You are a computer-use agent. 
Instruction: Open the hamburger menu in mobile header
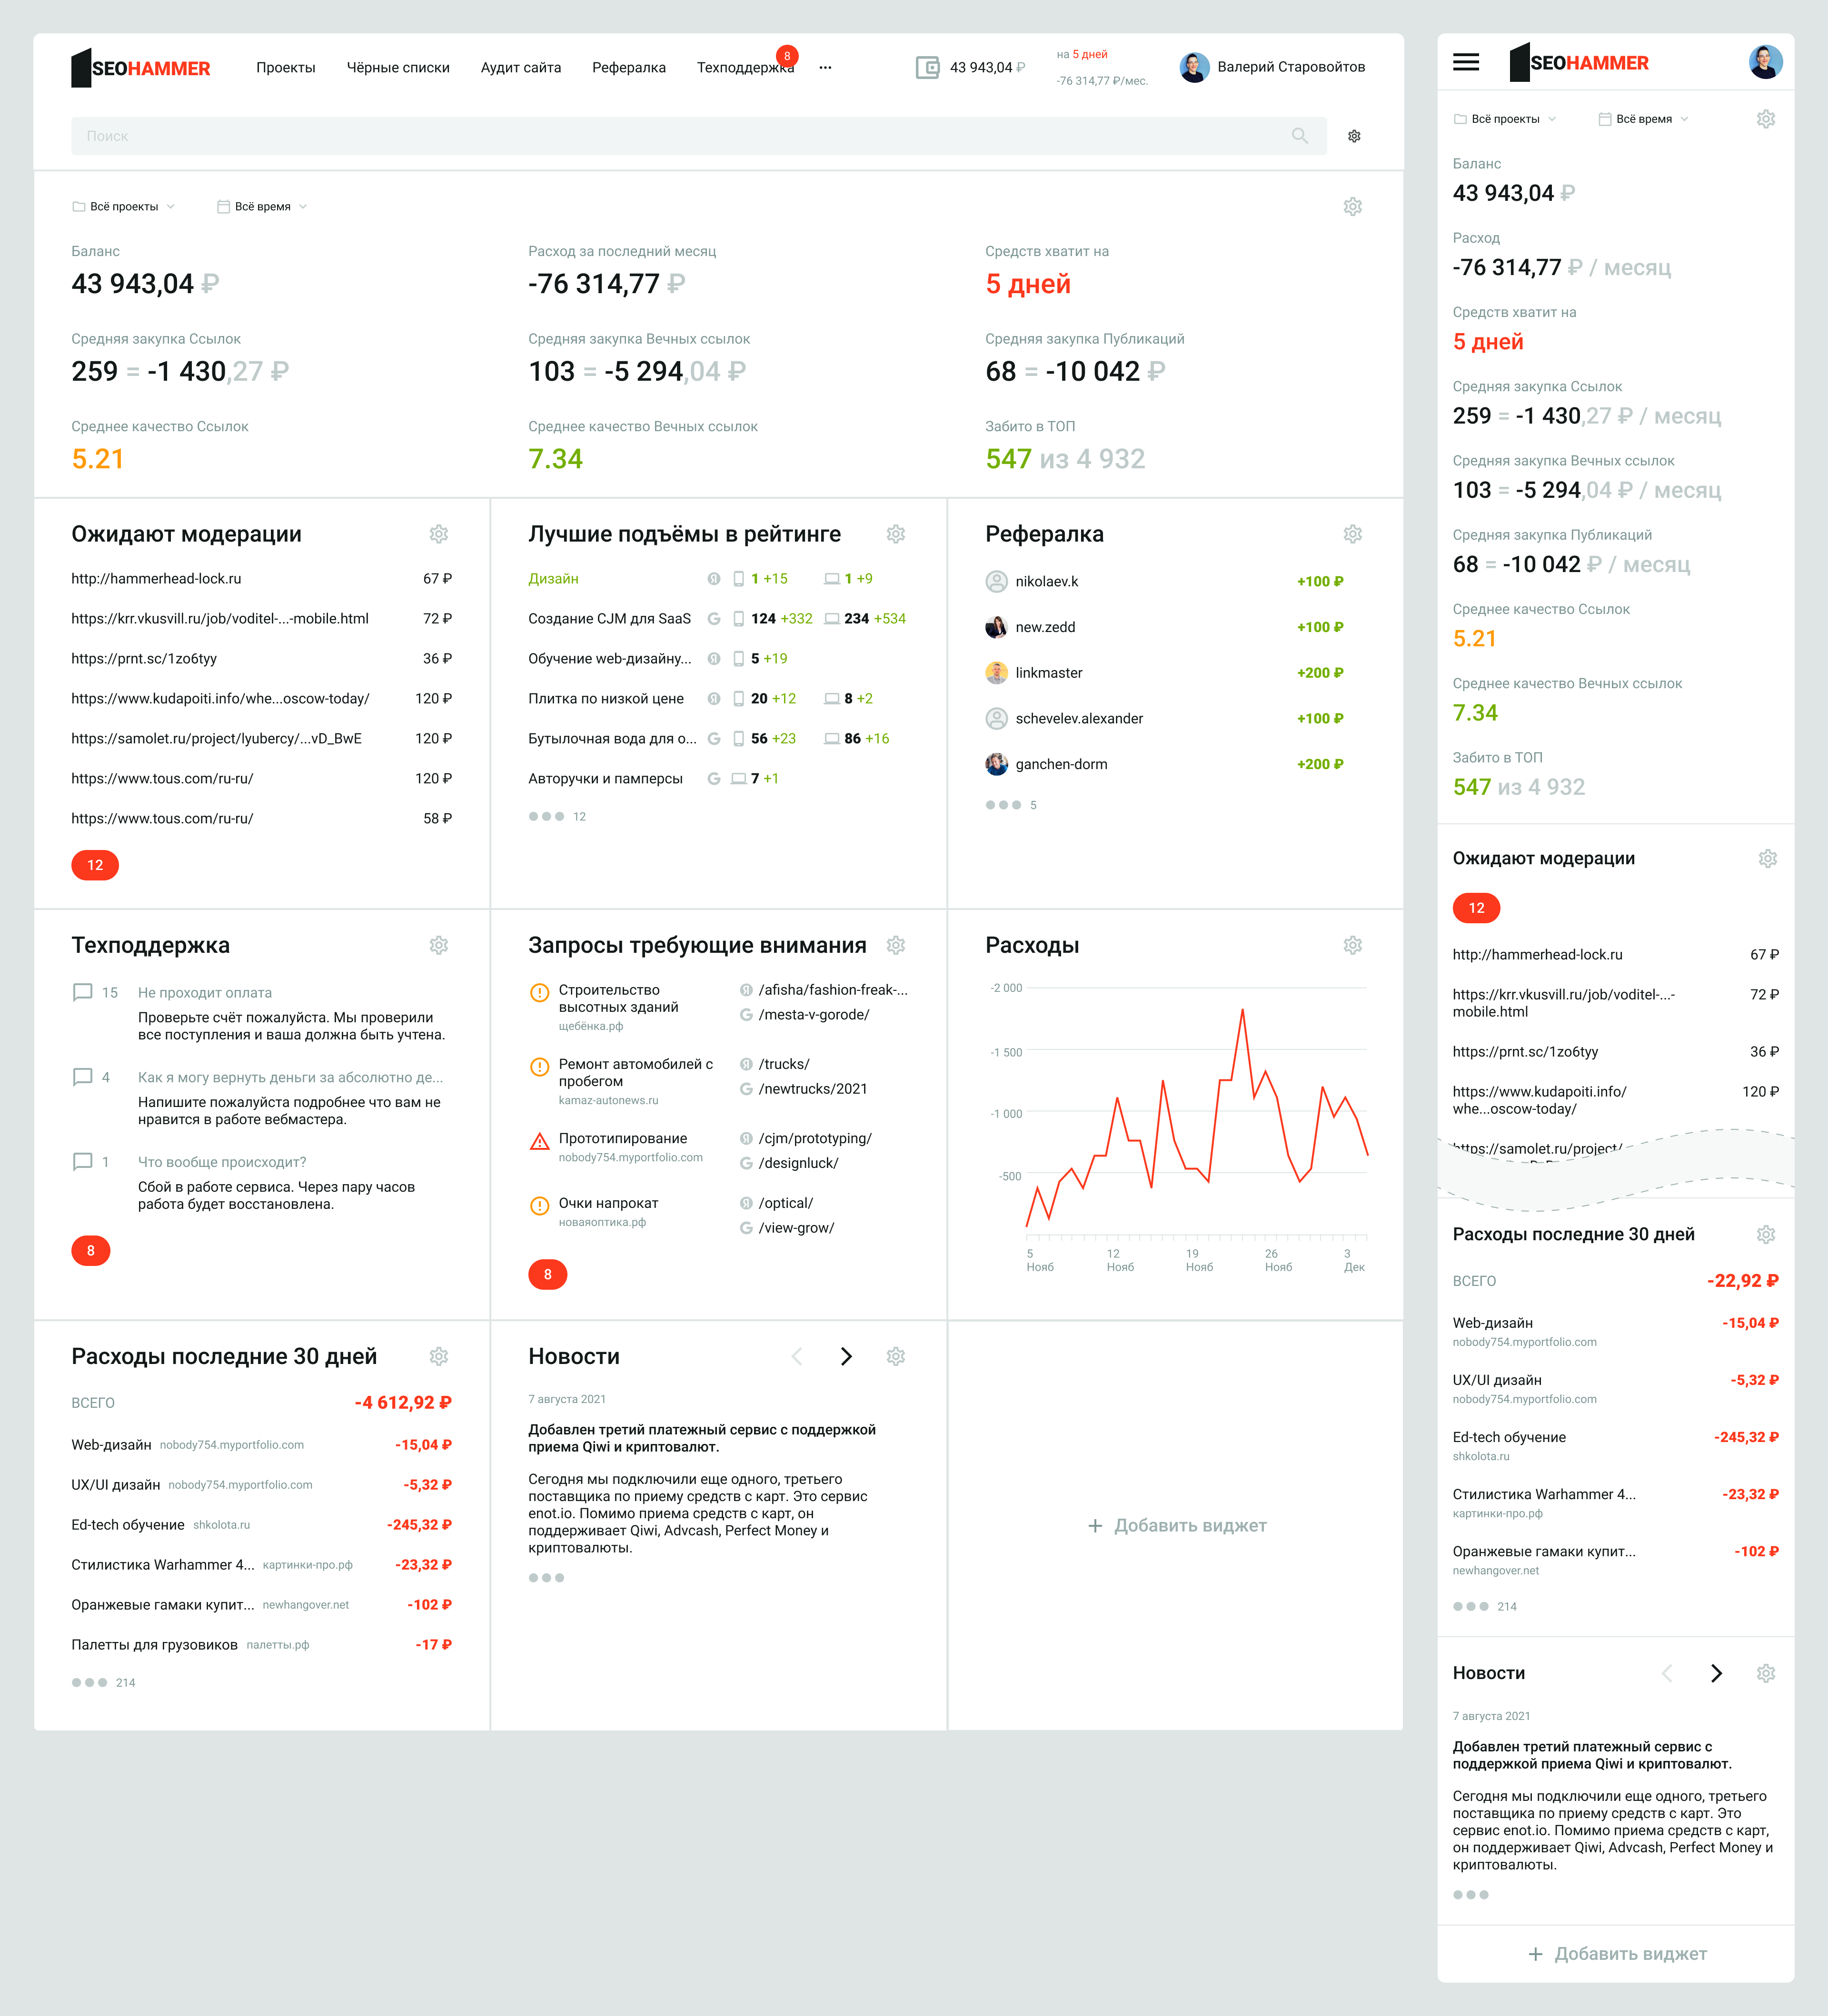coord(1466,62)
